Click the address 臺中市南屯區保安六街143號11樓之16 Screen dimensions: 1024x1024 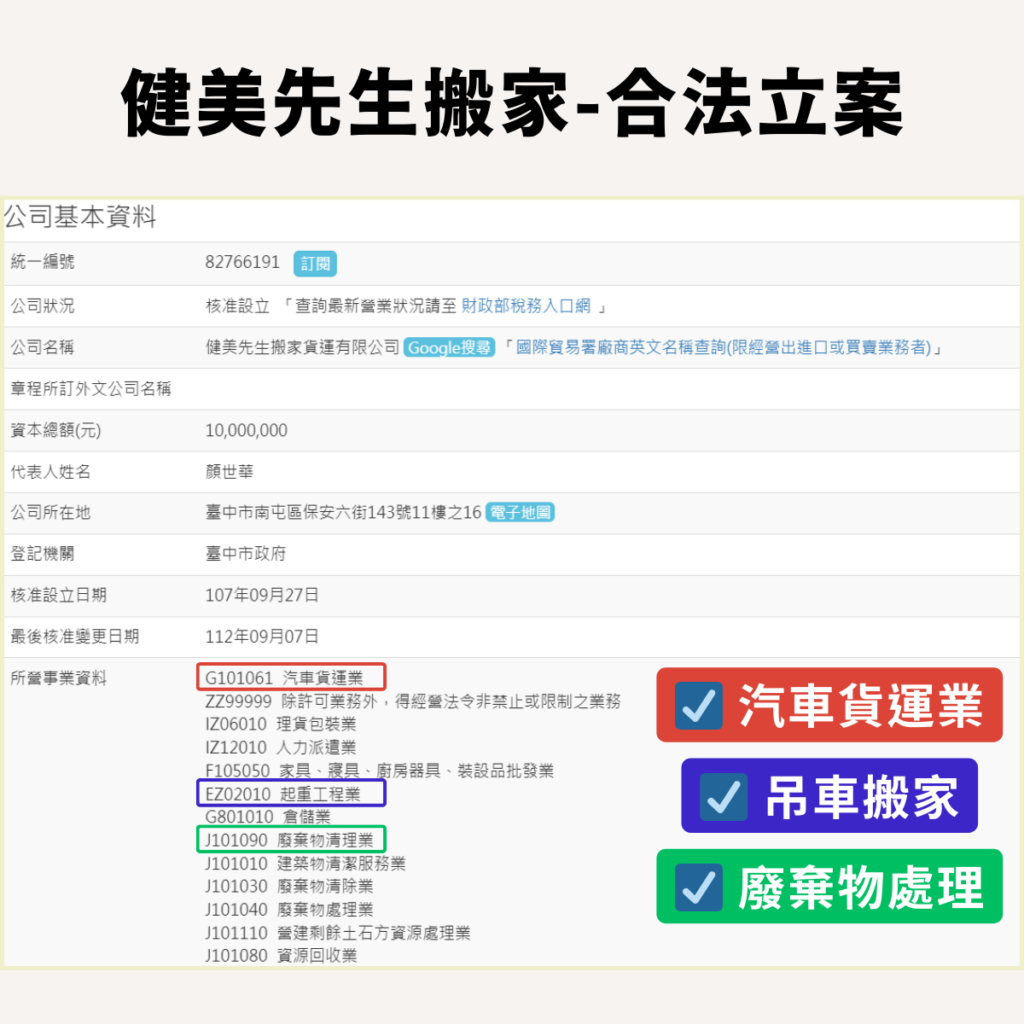coord(343,513)
